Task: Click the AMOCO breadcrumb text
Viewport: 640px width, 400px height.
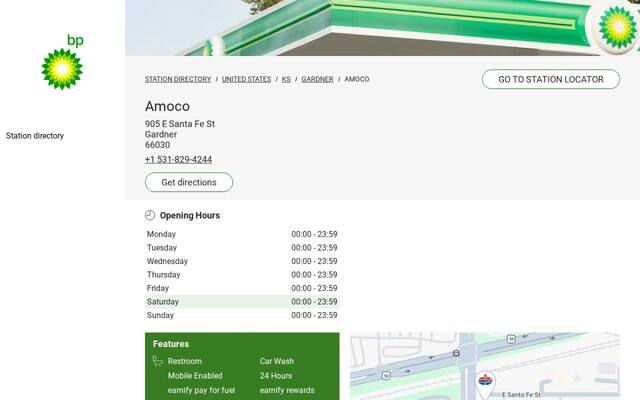Action: [x=357, y=79]
